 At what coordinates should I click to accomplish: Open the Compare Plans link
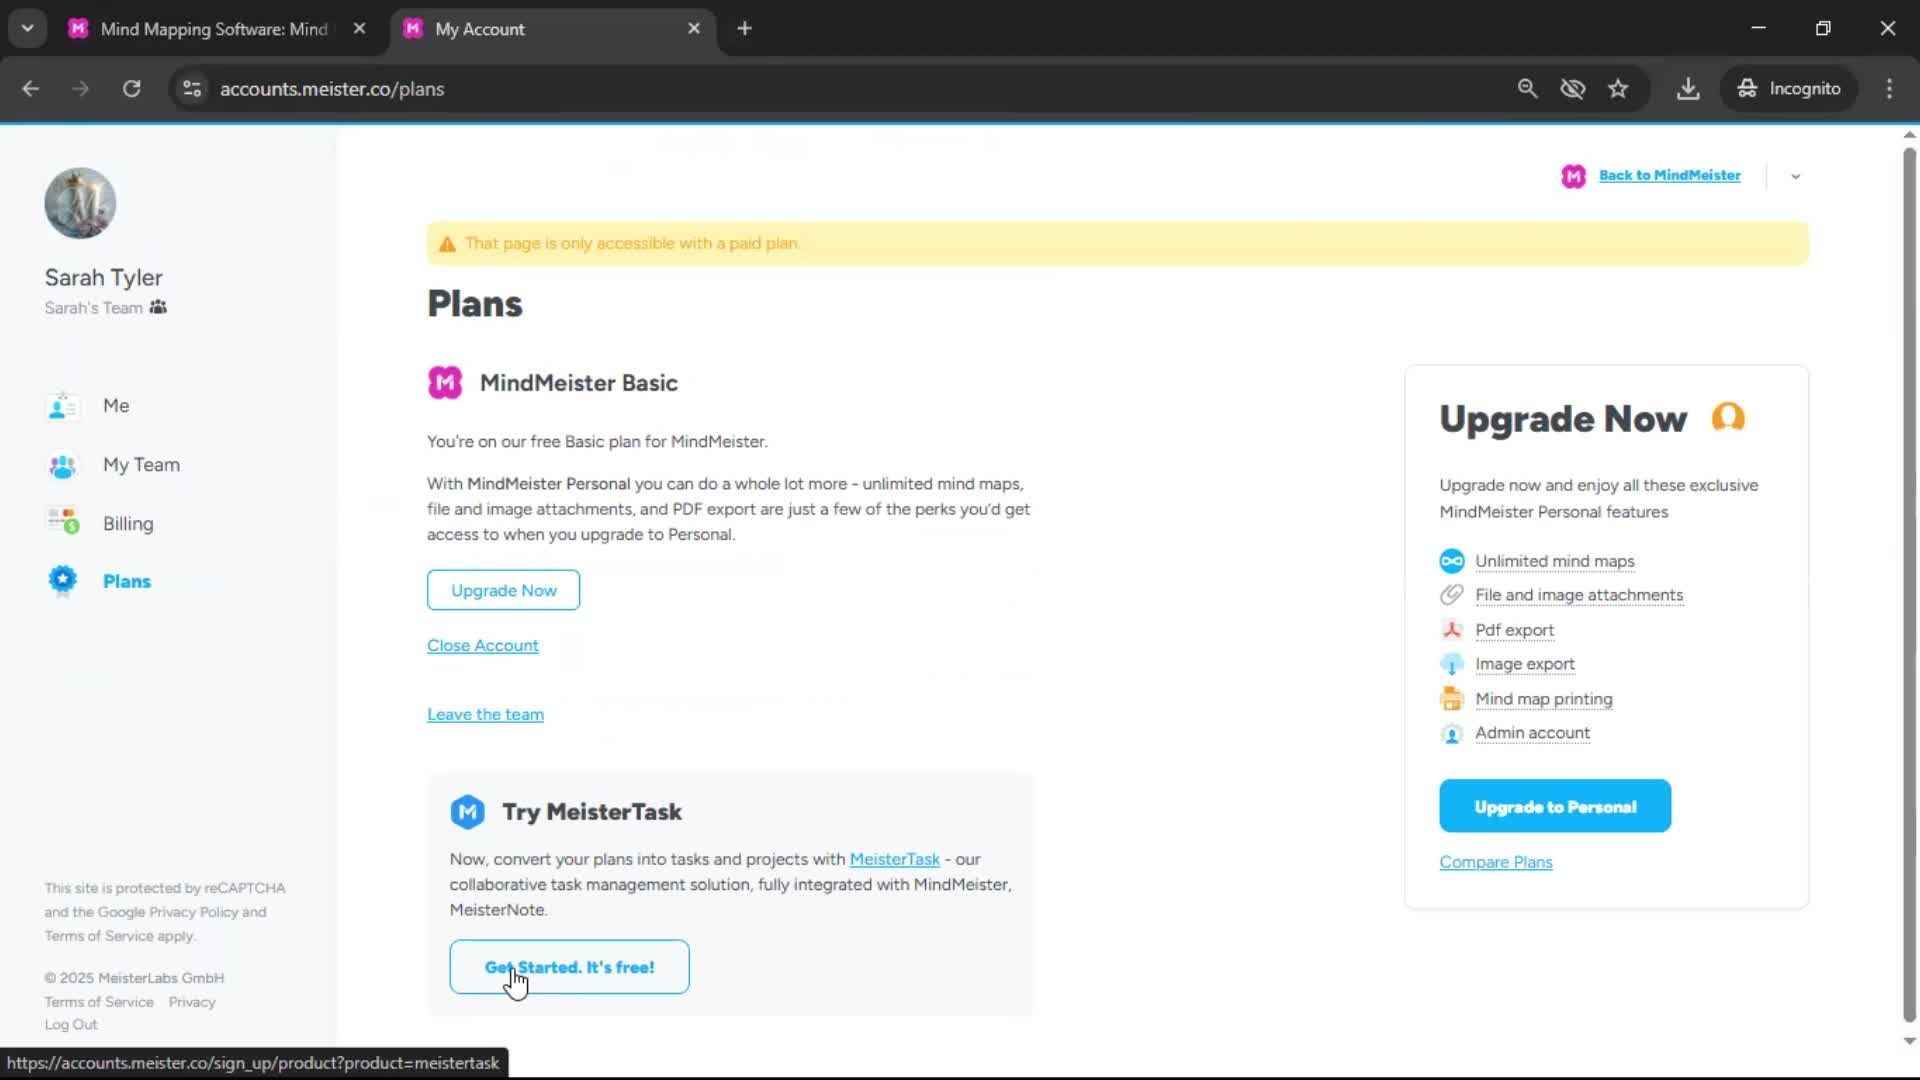click(x=1496, y=862)
